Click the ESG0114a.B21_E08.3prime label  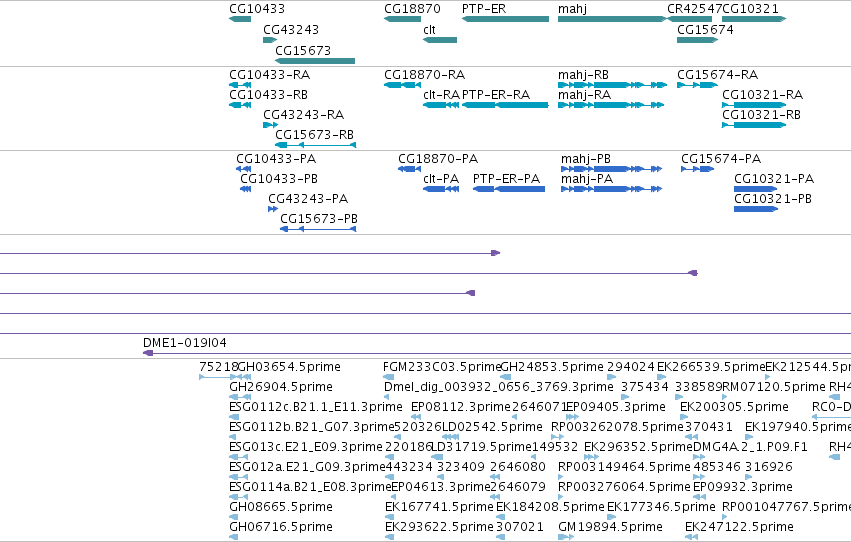[x=310, y=487]
